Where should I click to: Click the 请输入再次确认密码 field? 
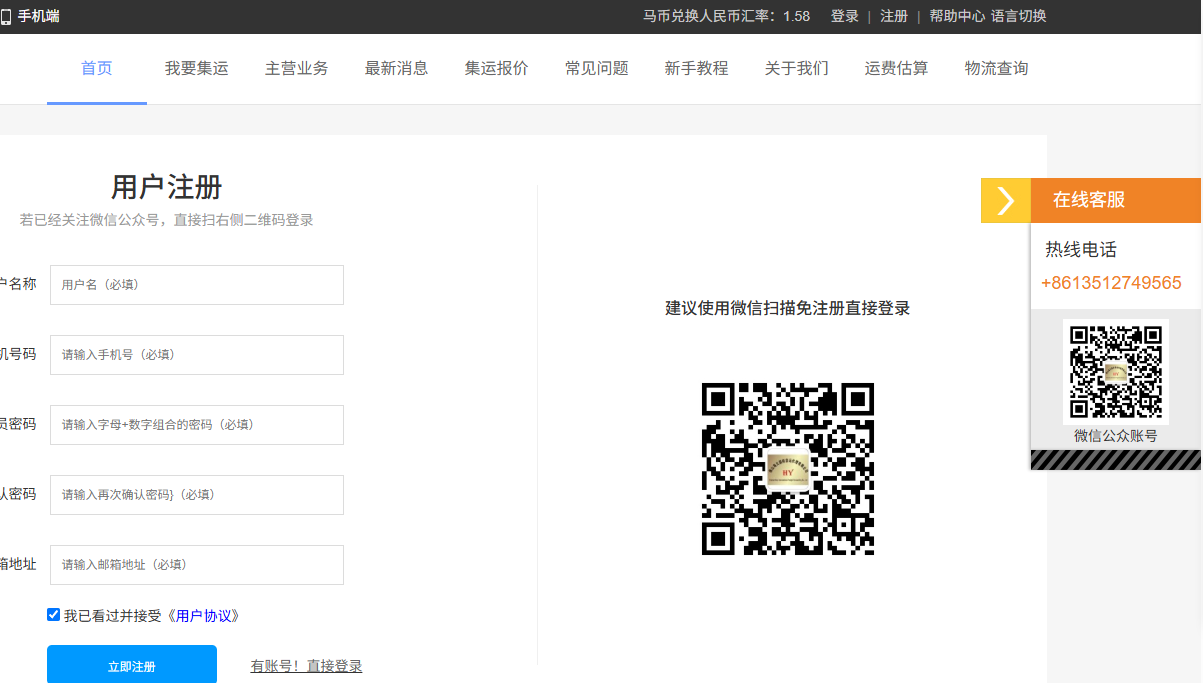coord(197,495)
